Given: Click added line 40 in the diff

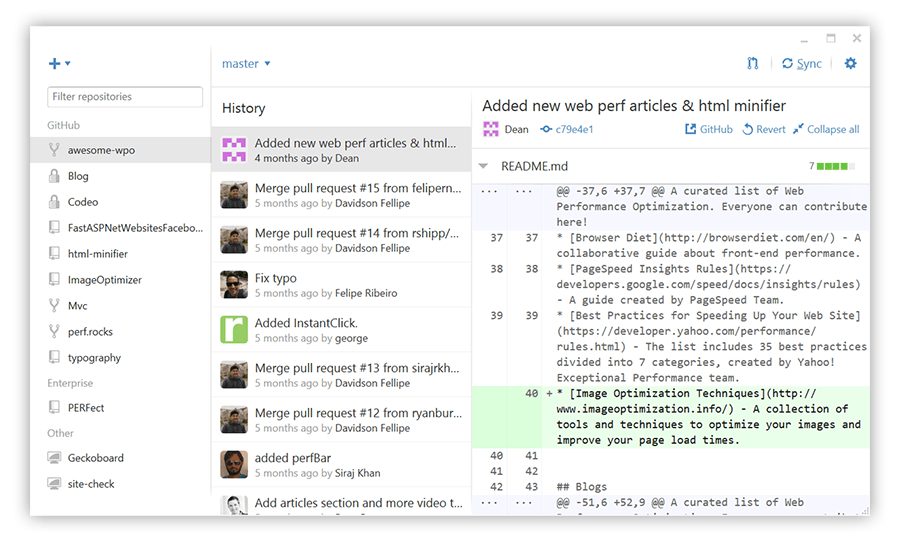Looking at the screenshot, I should tap(670, 417).
